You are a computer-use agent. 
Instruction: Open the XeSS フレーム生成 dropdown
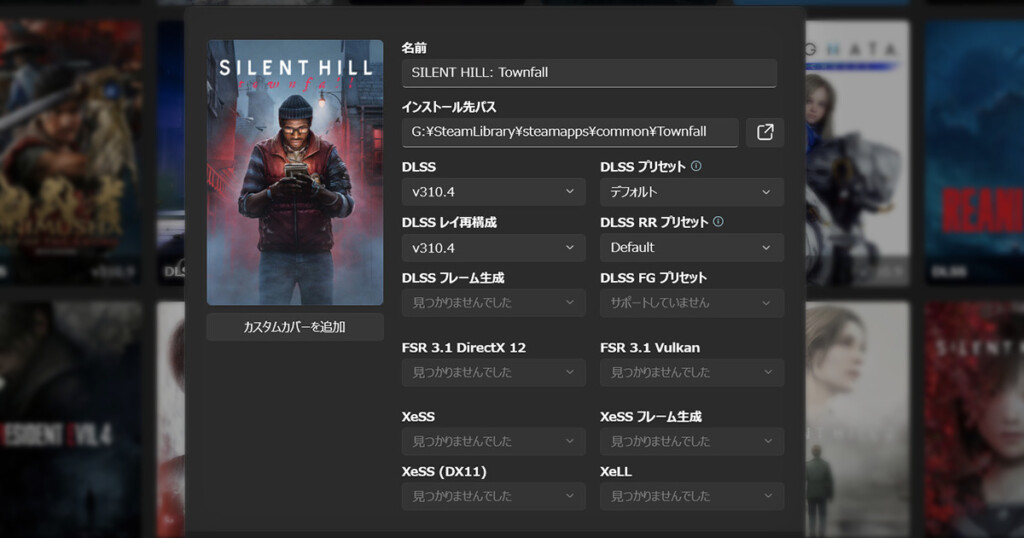pos(692,441)
